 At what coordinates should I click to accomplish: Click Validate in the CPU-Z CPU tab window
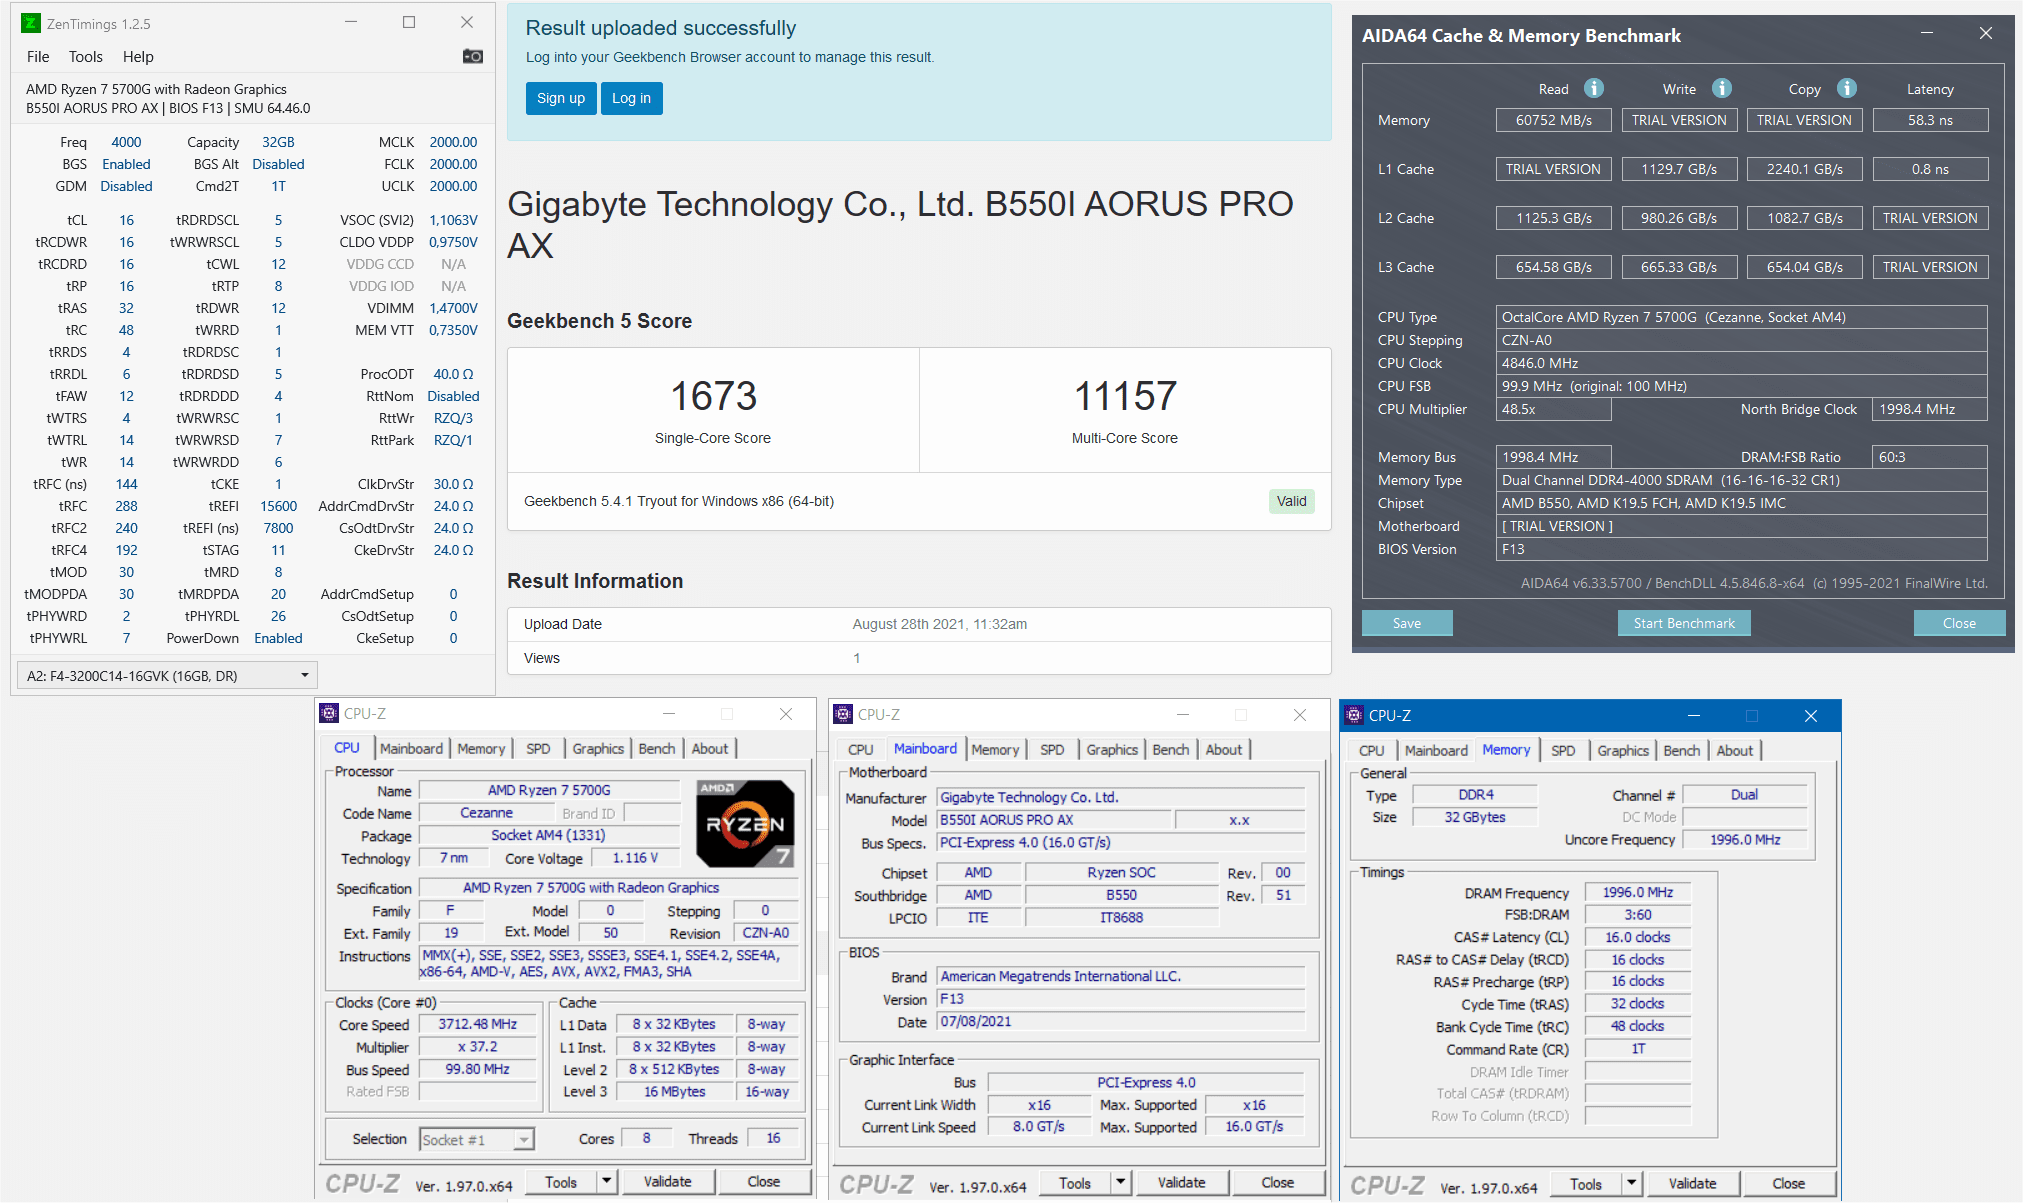[668, 1182]
